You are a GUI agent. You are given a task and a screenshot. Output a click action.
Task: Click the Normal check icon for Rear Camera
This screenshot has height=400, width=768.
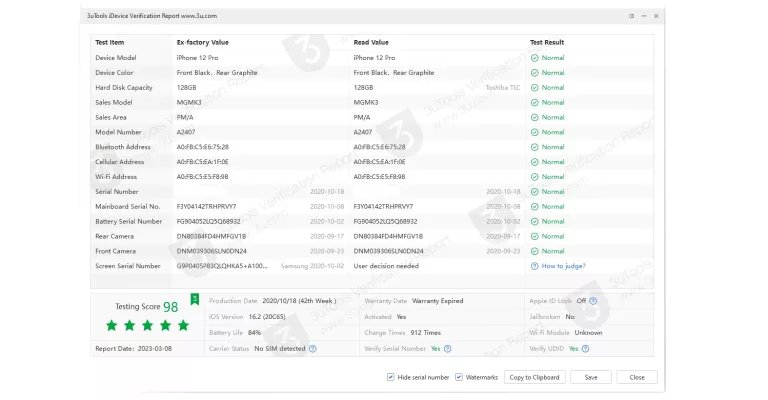(x=534, y=236)
